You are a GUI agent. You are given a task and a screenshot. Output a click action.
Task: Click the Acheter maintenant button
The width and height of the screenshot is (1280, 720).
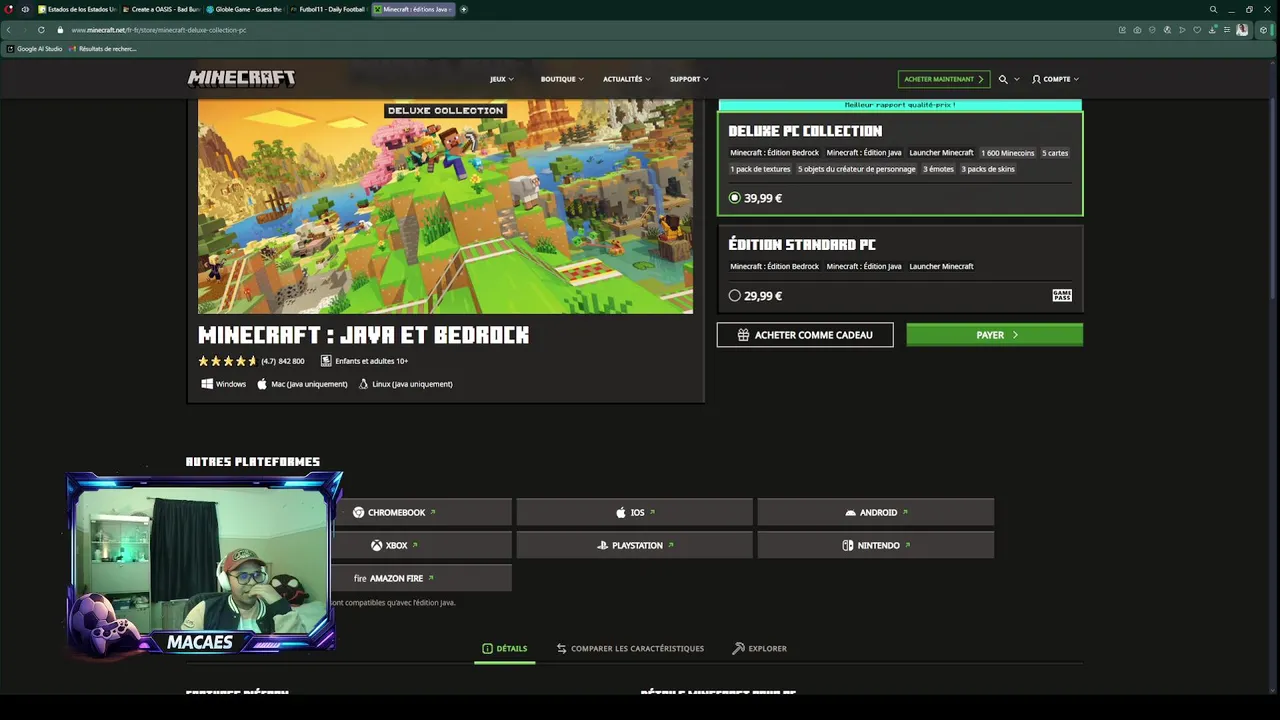944,79
